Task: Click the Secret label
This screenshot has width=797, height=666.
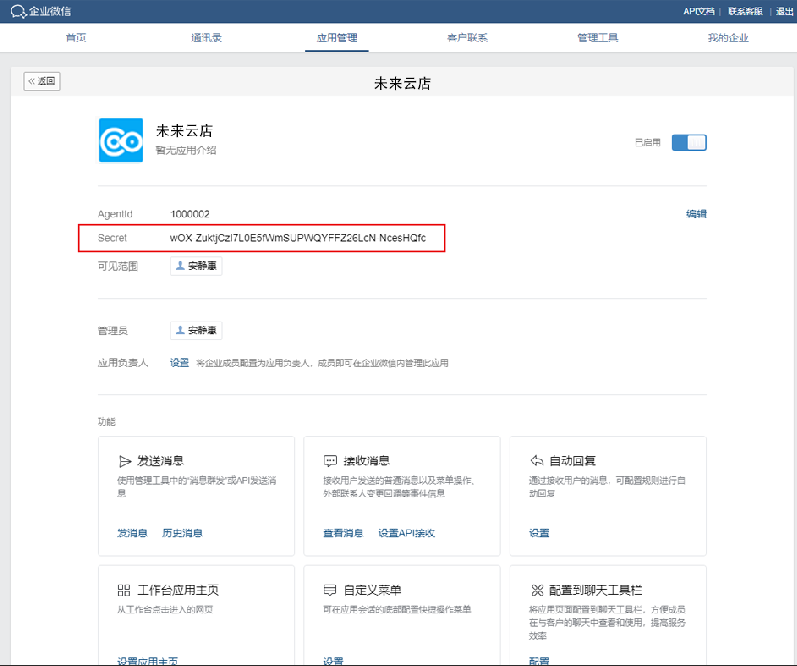Action: pos(112,238)
